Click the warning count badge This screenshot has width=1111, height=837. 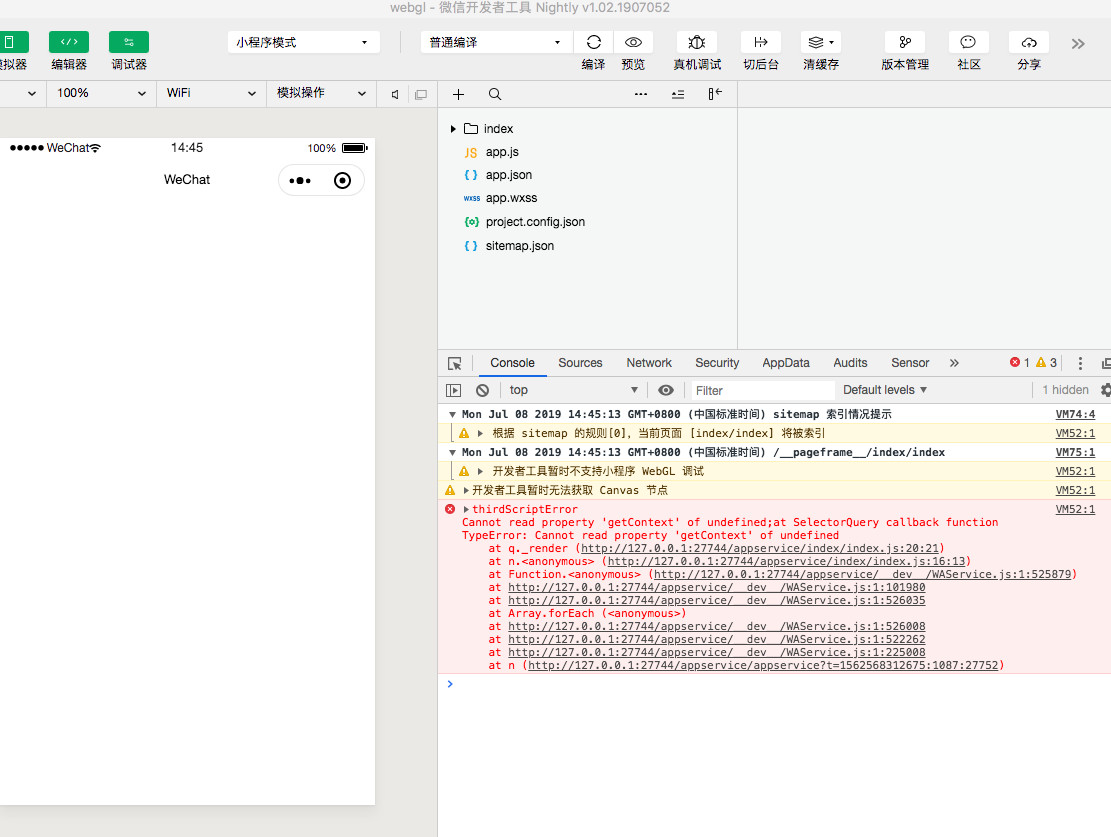[1047, 362]
